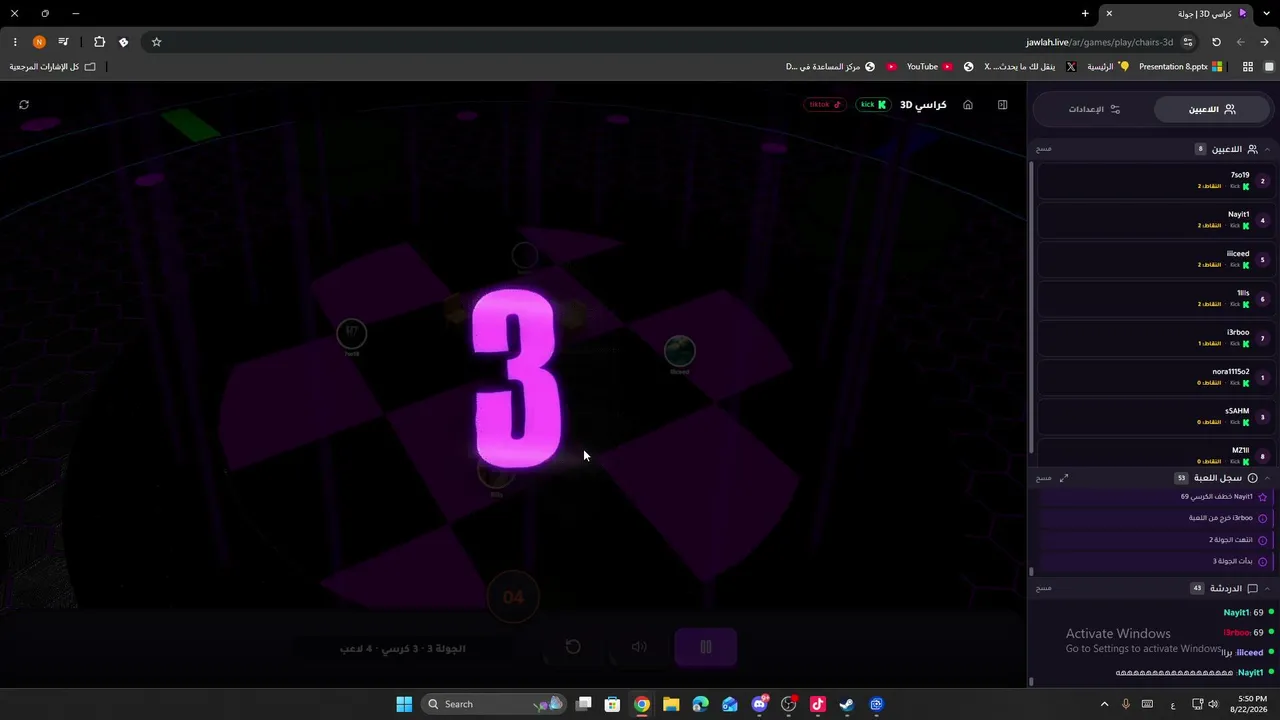
Task: Go to the home icon beside كراسي 3D
Action: coord(968,105)
